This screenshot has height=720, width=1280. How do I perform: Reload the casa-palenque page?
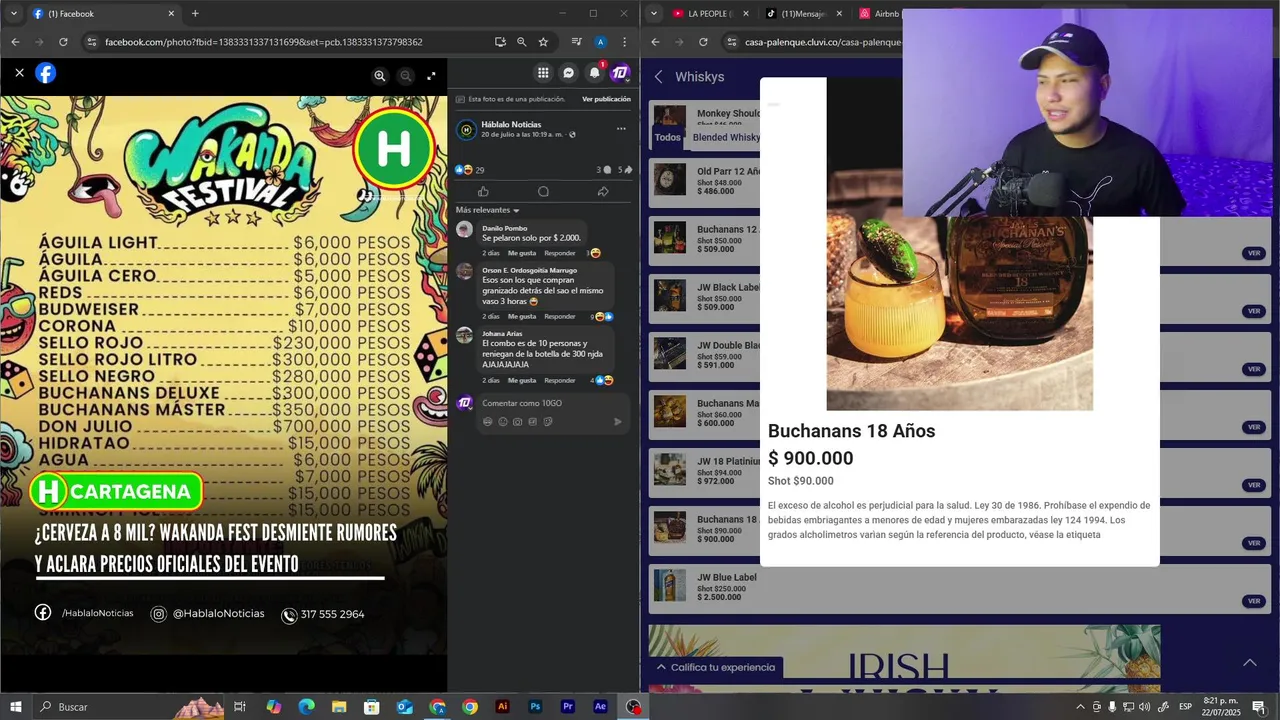pyautogui.click(x=703, y=42)
